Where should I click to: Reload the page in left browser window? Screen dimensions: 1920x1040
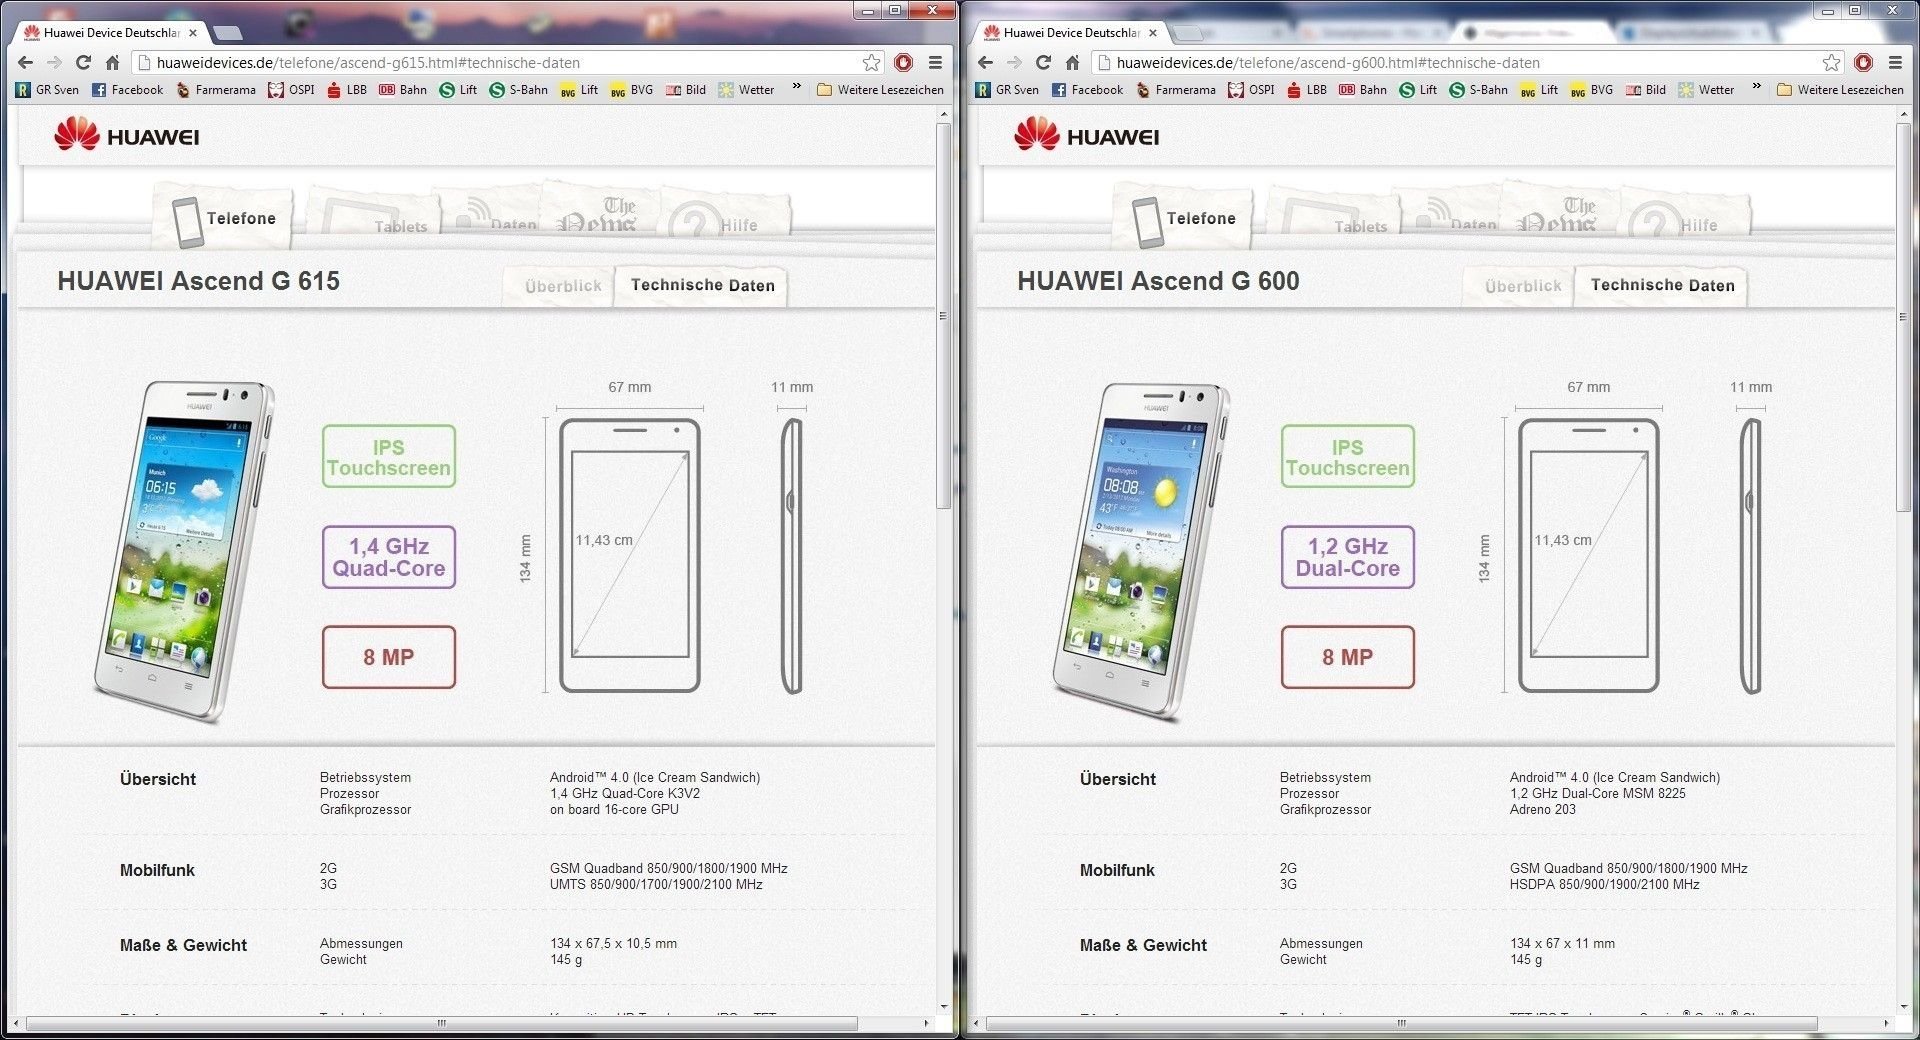[x=83, y=63]
